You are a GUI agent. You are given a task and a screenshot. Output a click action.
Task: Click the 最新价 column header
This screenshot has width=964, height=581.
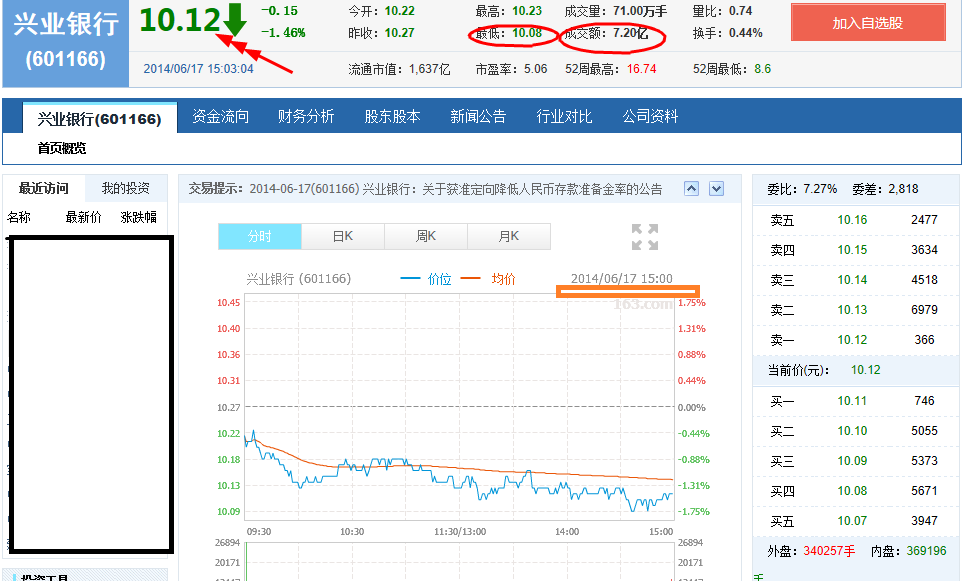click(x=83, y=217)
